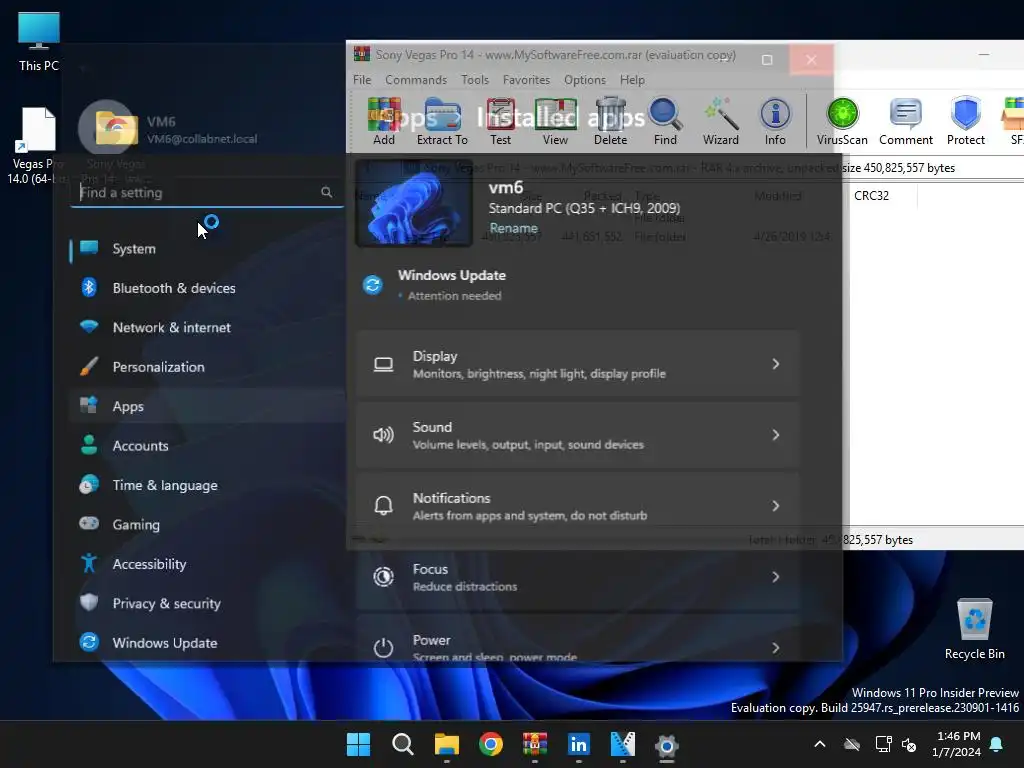Image resolution: width=1024 pixels, height=768 pixels.
Task: Open Sound settings row
Action: coord(578,435)
